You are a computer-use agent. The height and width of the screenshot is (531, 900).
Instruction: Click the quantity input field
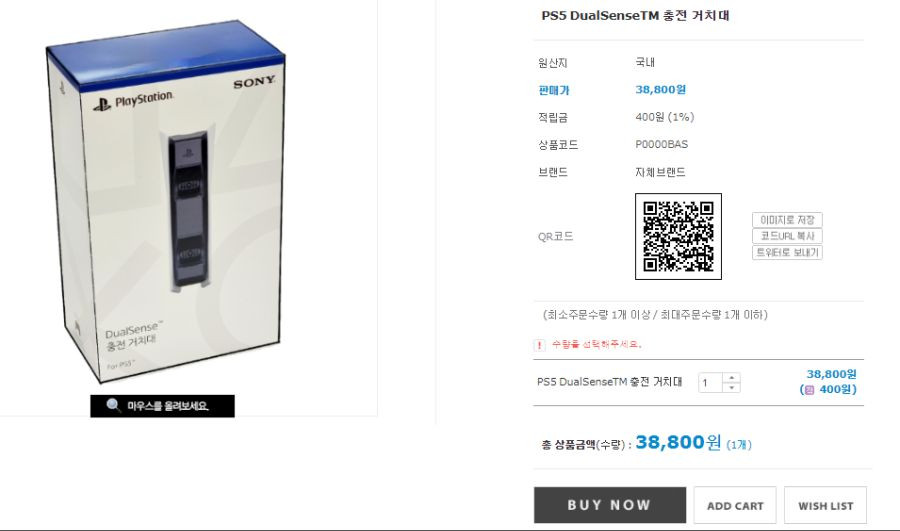[x=711, y=383]
